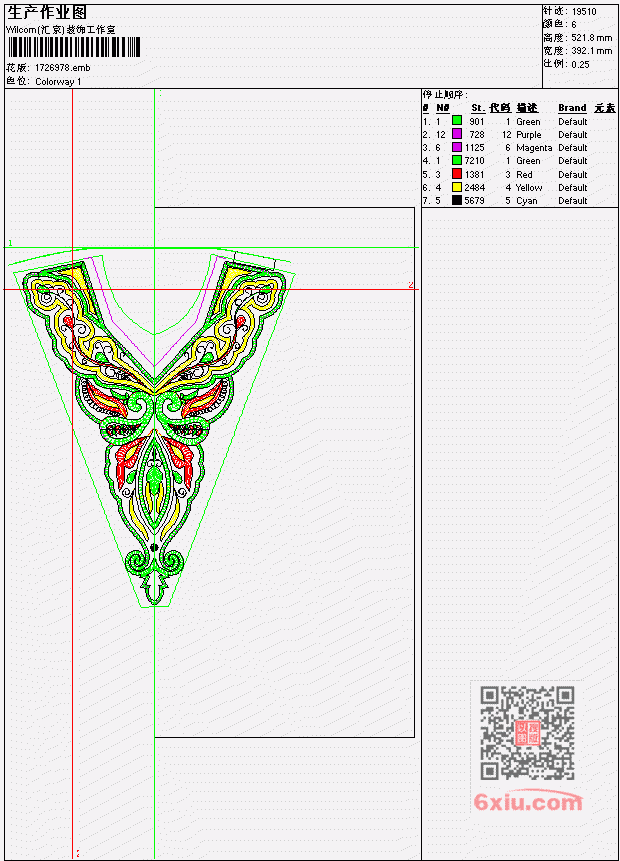Viewport: 620px width, 861px height.
Task: Click the file name 1726978.emb
Action: pos(62,68)
